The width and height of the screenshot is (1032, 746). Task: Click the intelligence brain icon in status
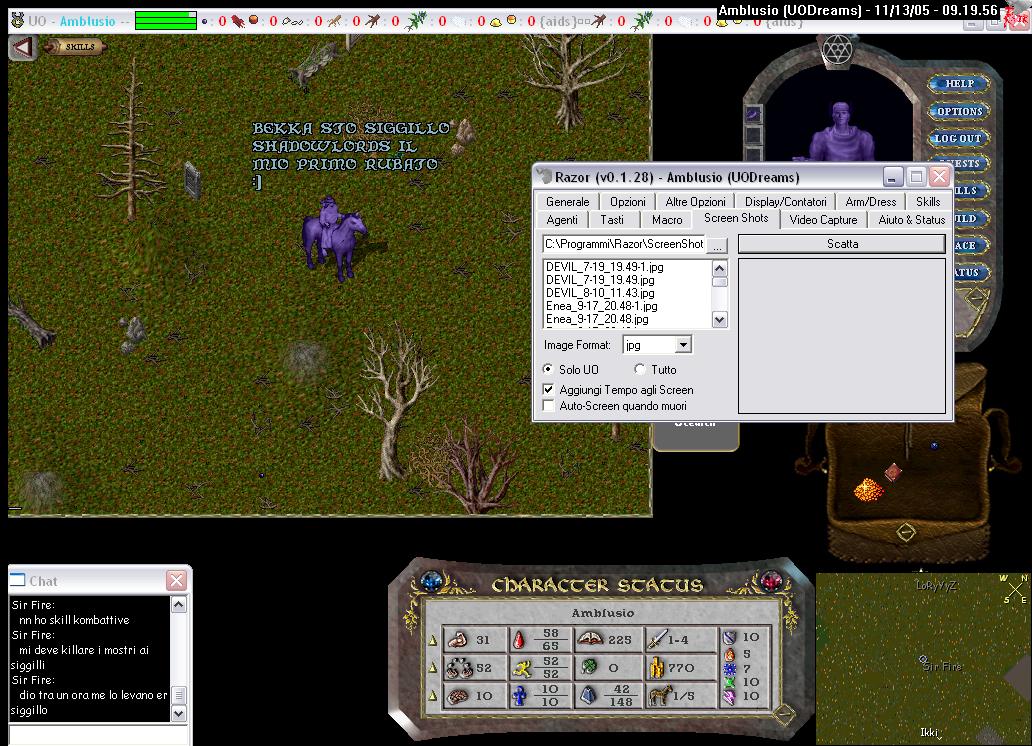tap(458, 696)
